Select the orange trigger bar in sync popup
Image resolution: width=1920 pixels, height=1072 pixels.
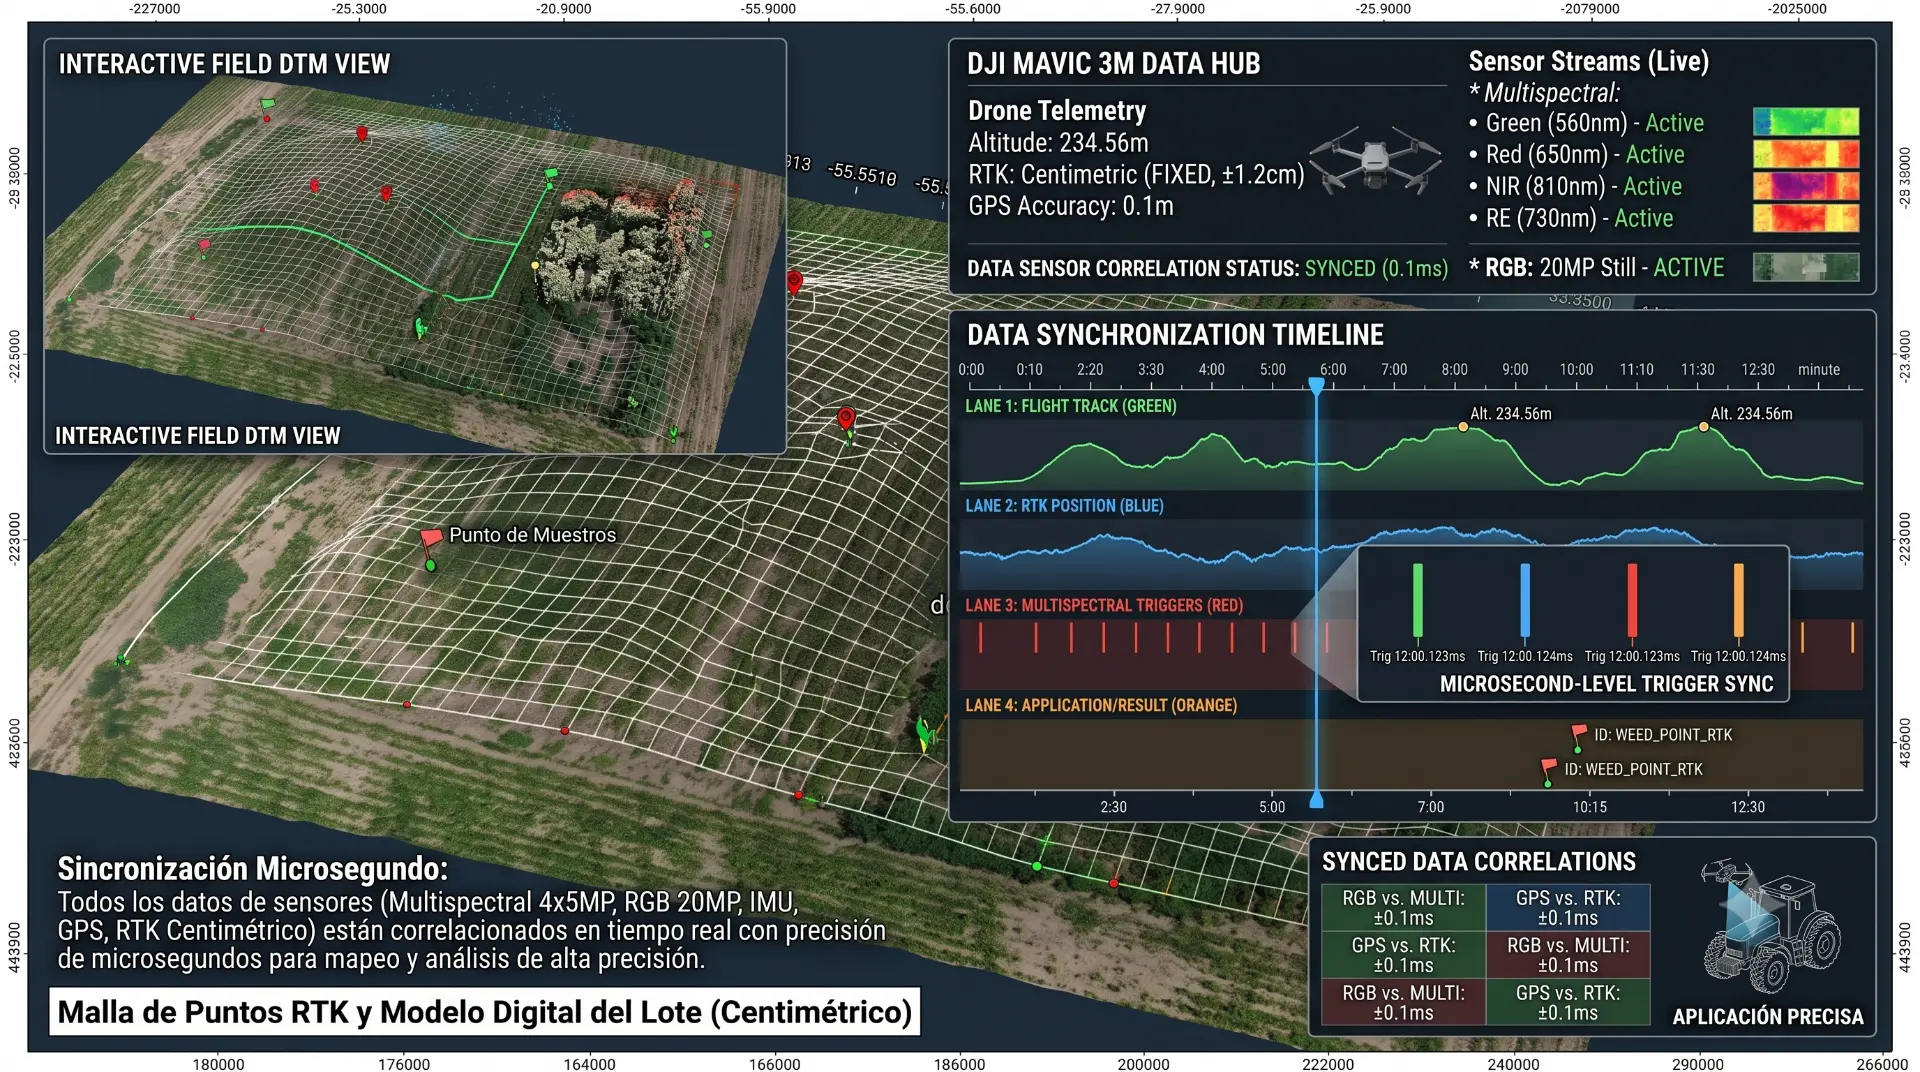pos(1738,600)
